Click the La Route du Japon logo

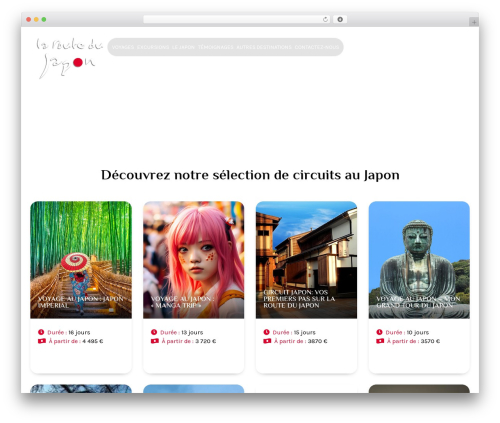point(70,58)
